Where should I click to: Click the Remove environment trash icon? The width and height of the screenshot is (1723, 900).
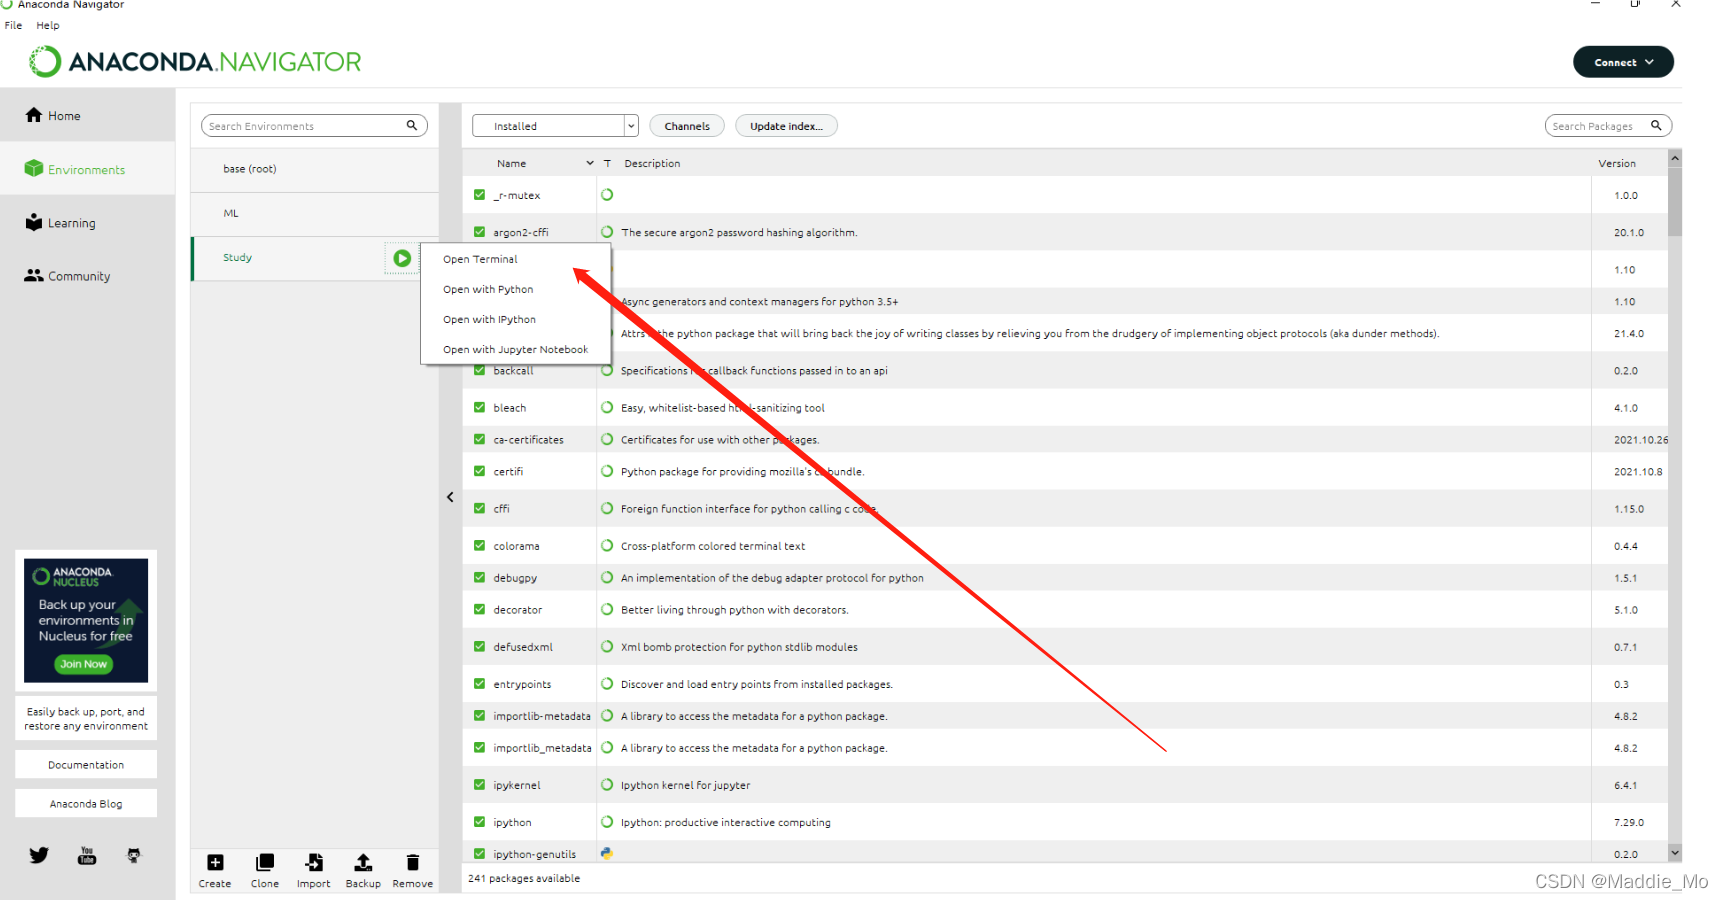tap(413, 863)
